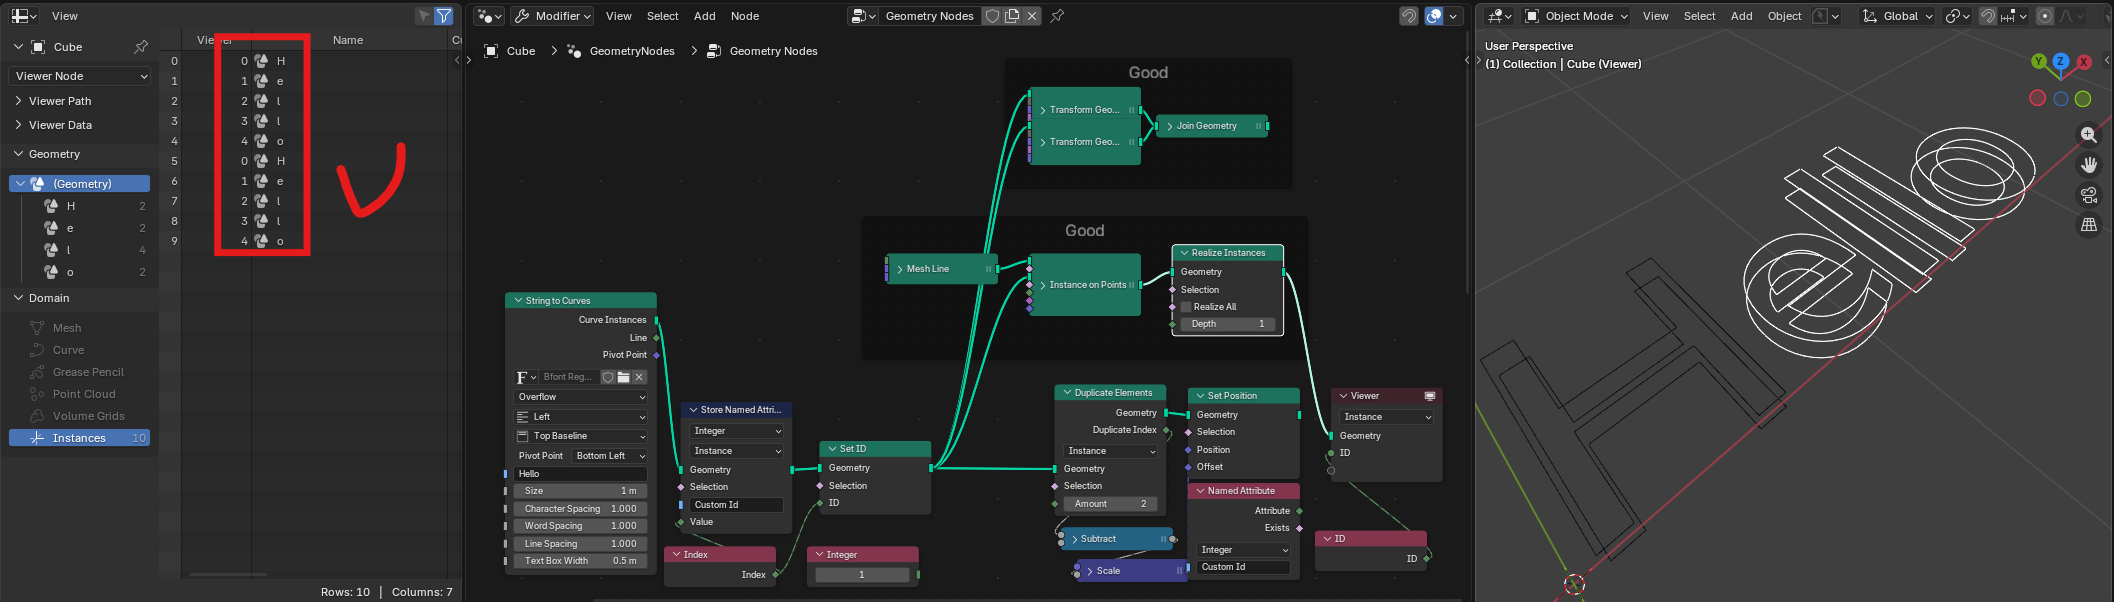The width and height of the screenshot is (2114, 602).
Task: Toggle snapping magnet in 3D viewport header
Action: [x=1988, y=16]
